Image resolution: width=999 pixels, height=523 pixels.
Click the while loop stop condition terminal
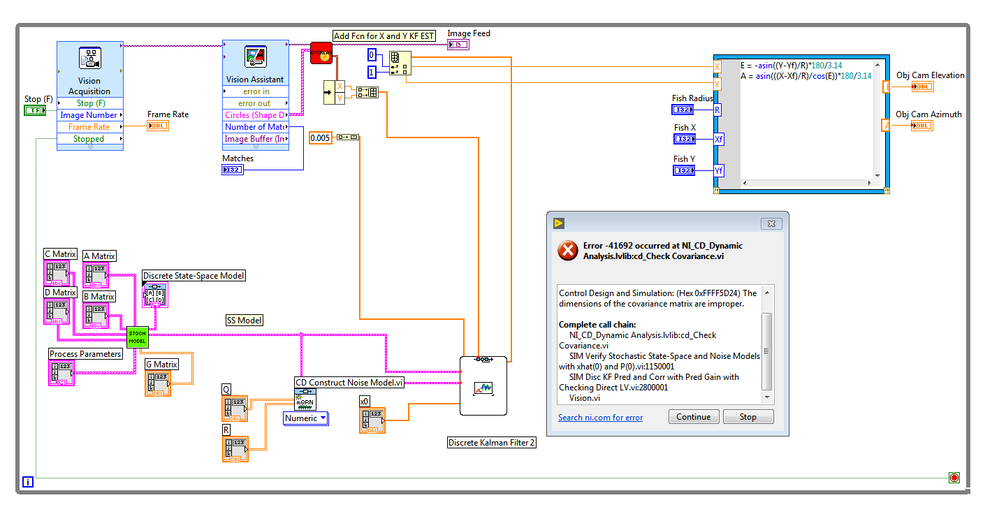(954, 477)
